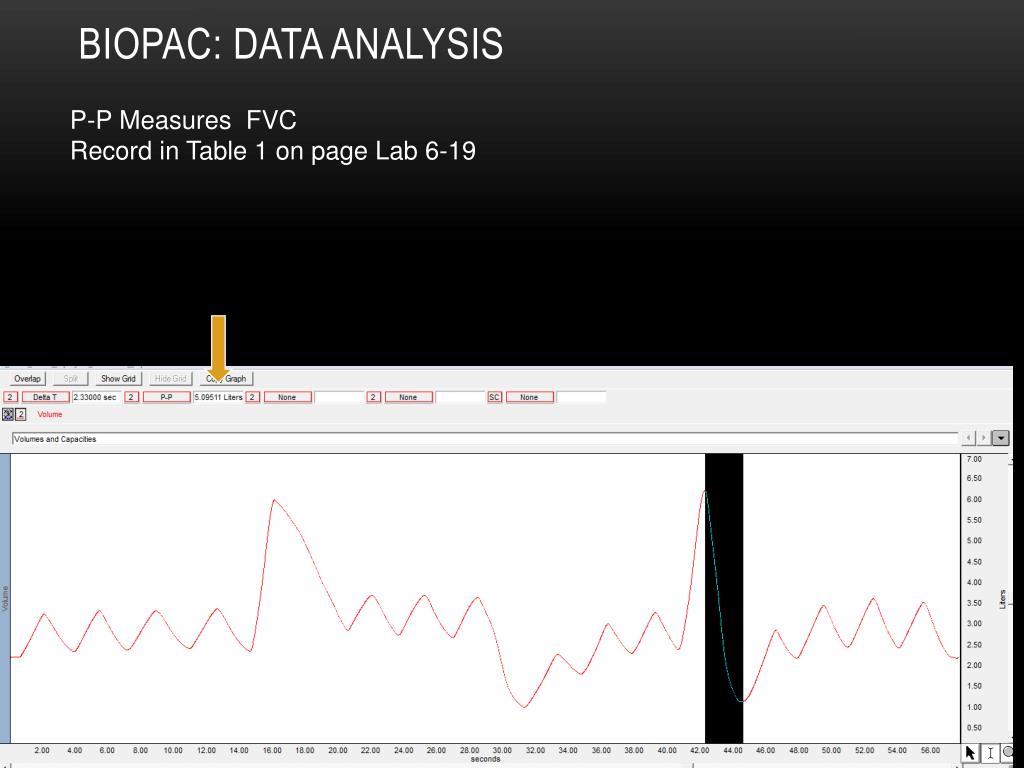Screen dimensions: 1024x768
Task: Click the 30.00 tick on the time axis
Action: point(502,750)
